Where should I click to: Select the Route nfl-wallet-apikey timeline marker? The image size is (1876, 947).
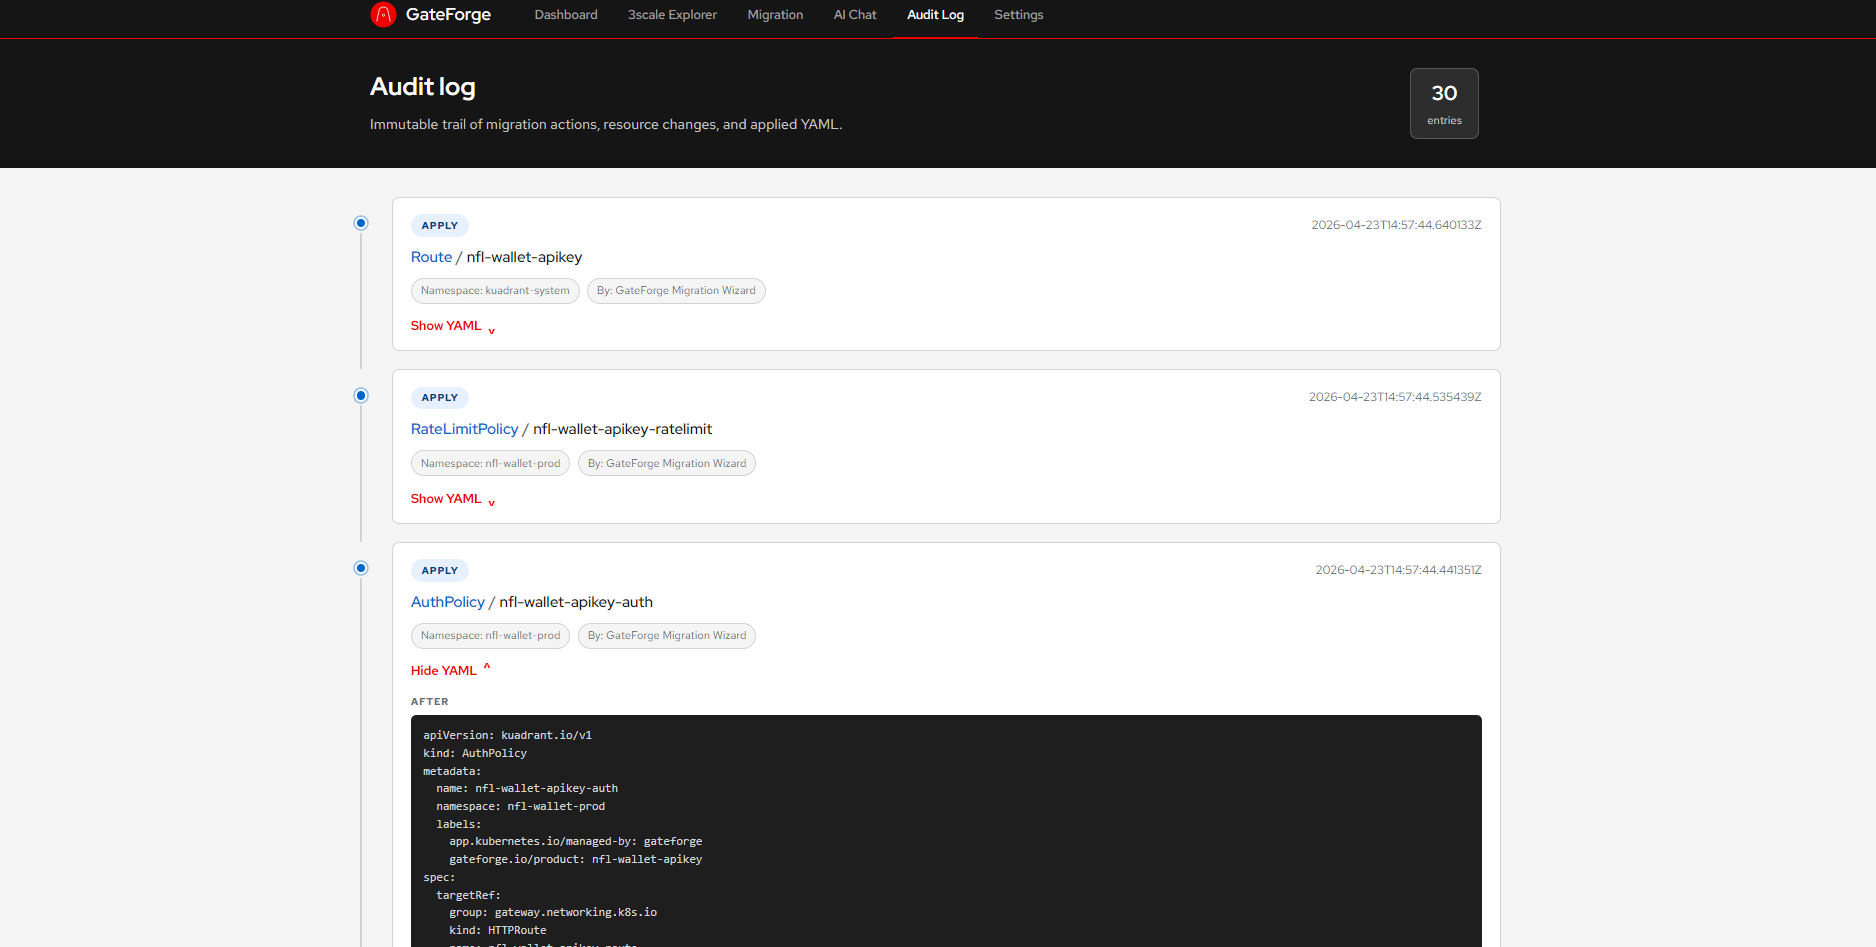[361, 223]
